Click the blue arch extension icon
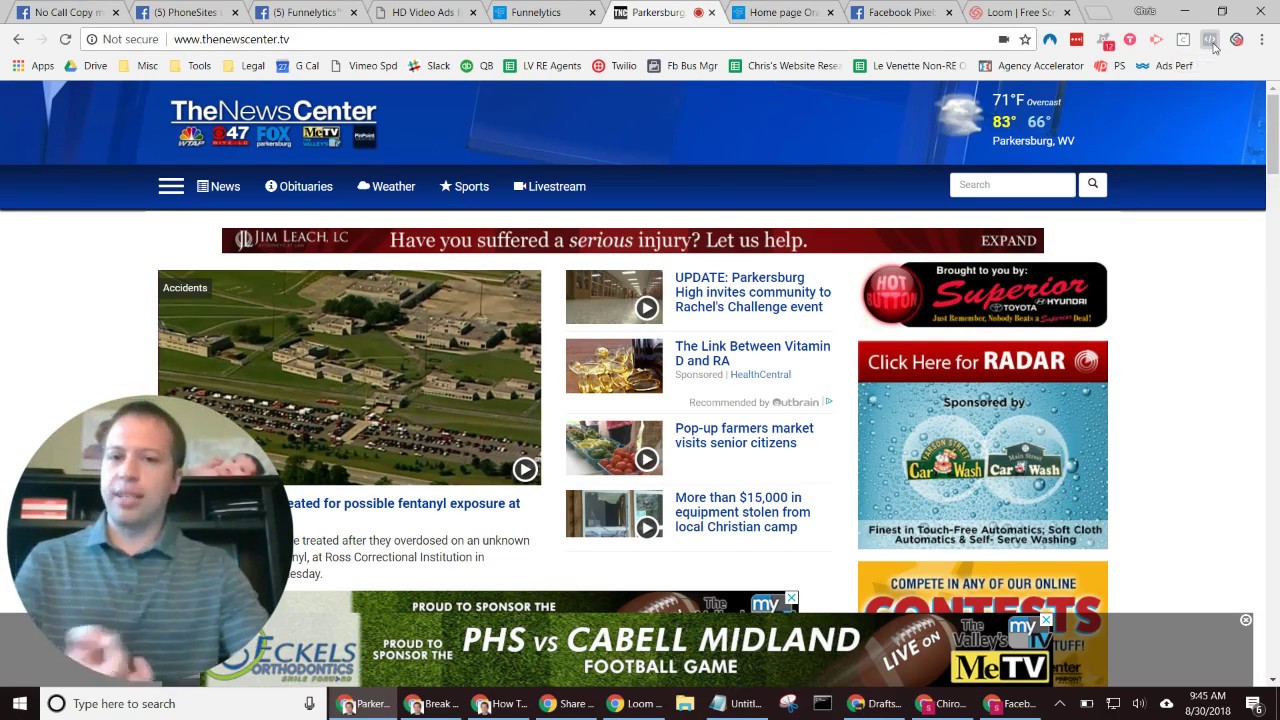Viewport: 1280px width, 720px height. click(1050, 39)
